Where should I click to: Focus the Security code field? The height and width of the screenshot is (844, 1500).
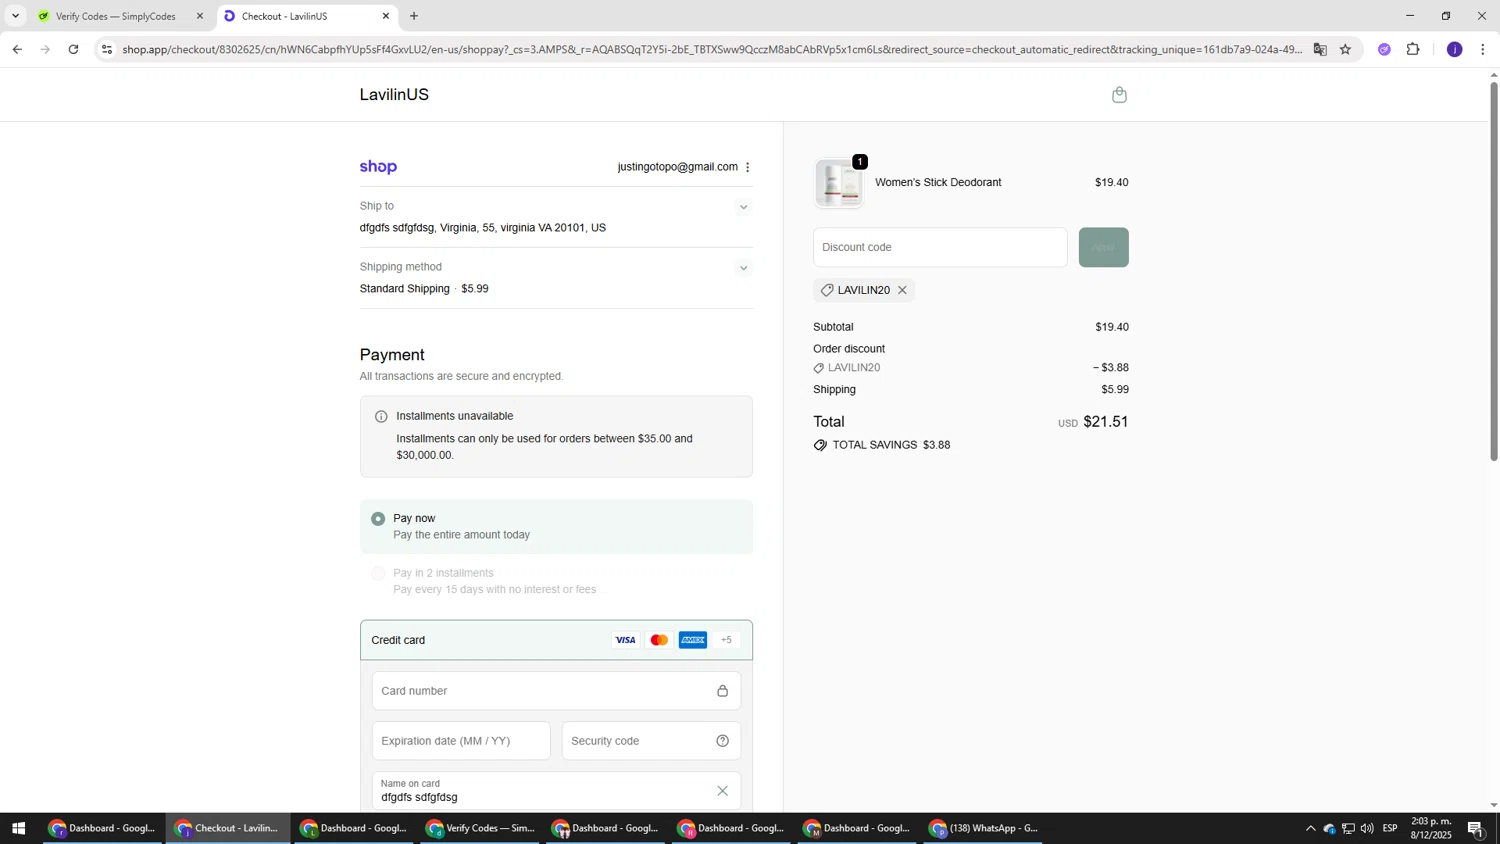click(x=651, y=741)
